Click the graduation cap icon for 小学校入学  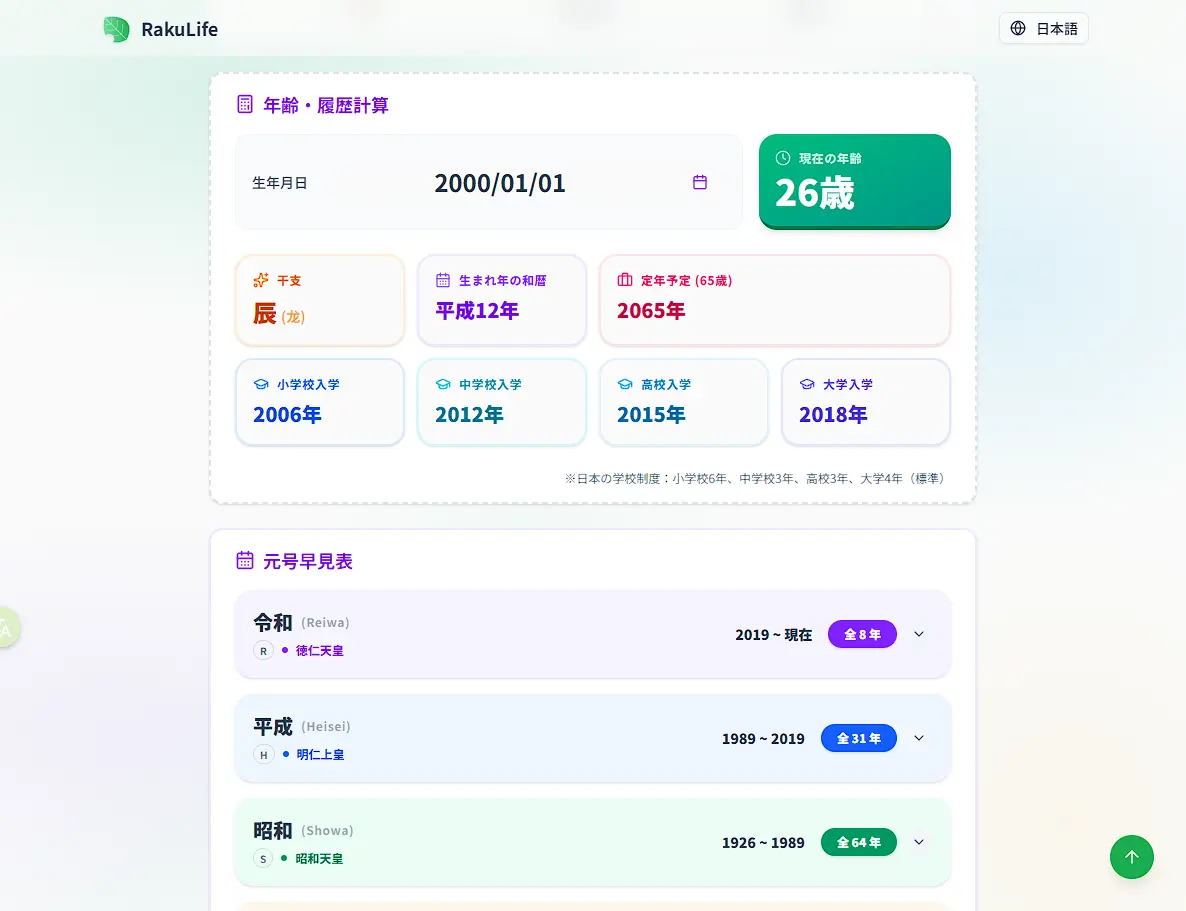[261, 384]
